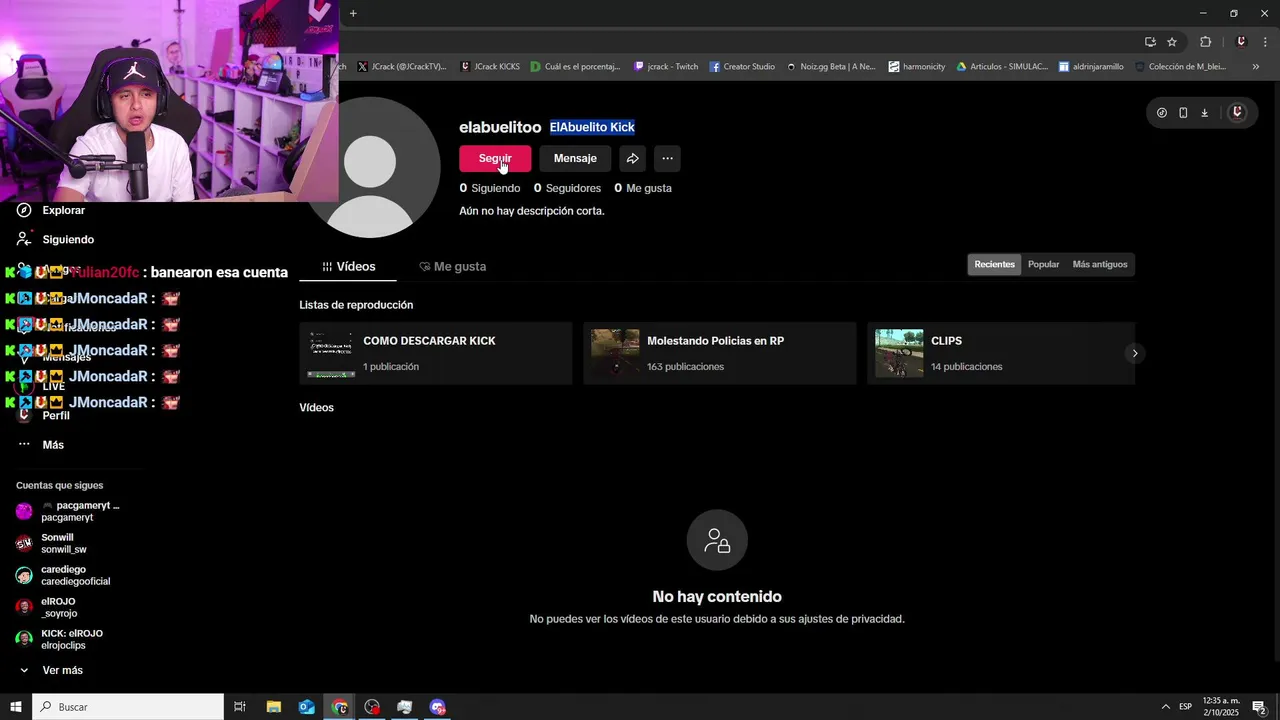
Task: Open the JCrack (@JCrackTV) X bookmark
Action: click(401, 67)
